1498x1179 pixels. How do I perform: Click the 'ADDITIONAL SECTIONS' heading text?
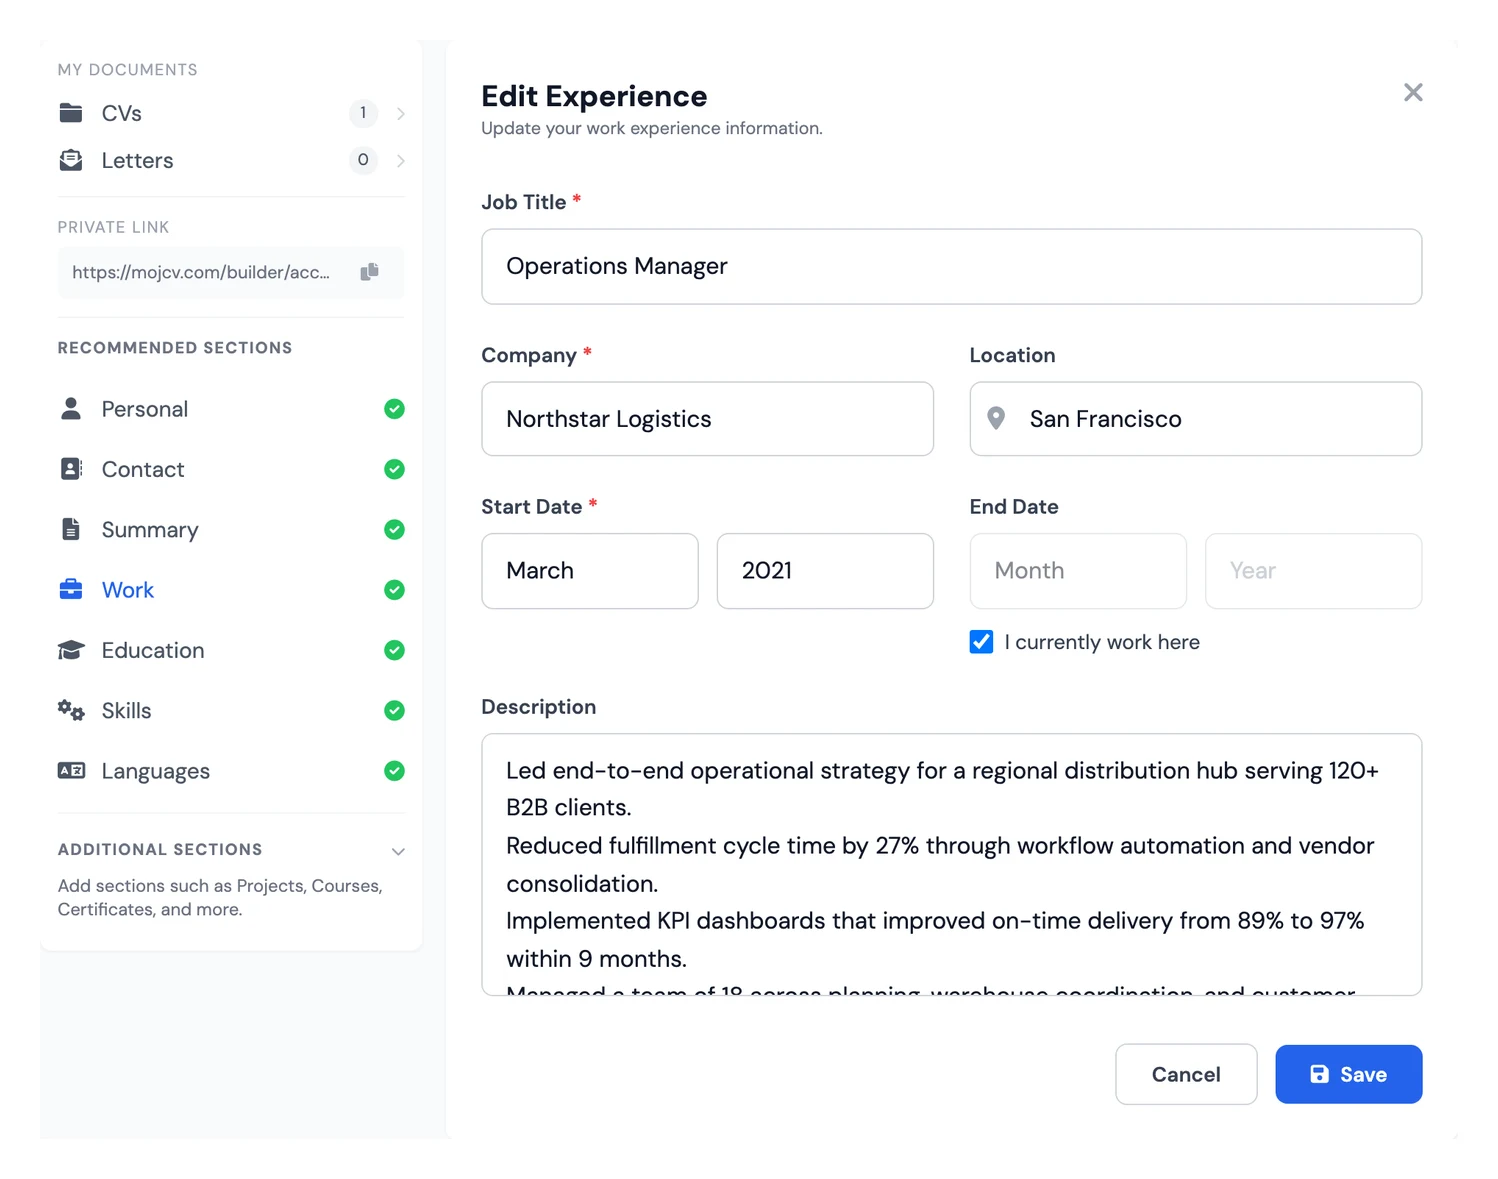160,849
